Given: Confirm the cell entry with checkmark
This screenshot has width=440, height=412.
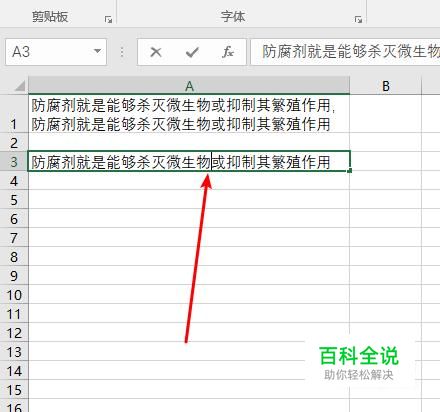Looking at the screenshot, I should [192, 52].
